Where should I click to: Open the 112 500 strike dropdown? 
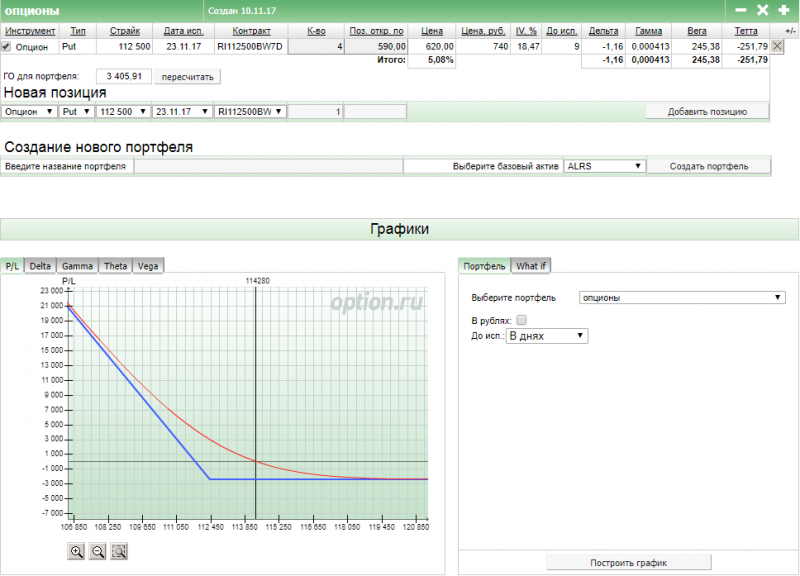(122, 112)
